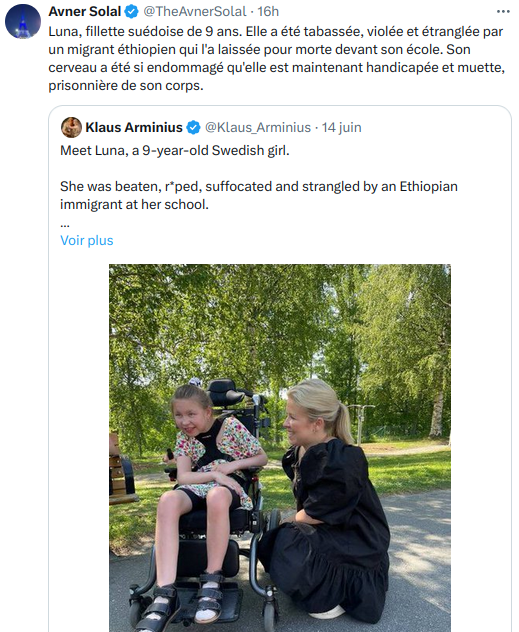Click the French tweet text about Luna
The width and height of the screenshot is (519, 632).
click(276, 58)
